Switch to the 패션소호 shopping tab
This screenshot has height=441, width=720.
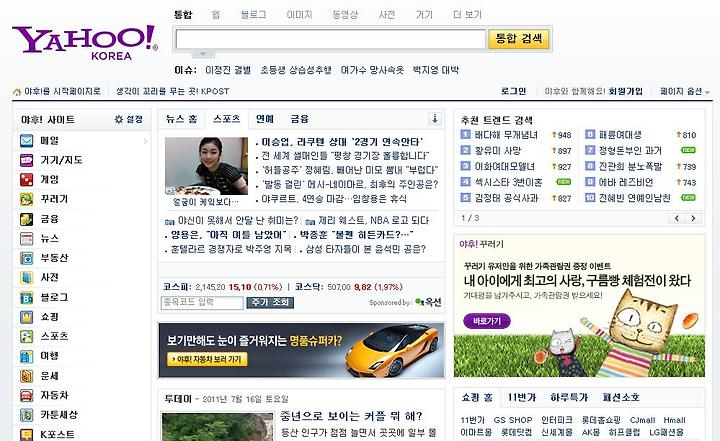tap(621, 397)
